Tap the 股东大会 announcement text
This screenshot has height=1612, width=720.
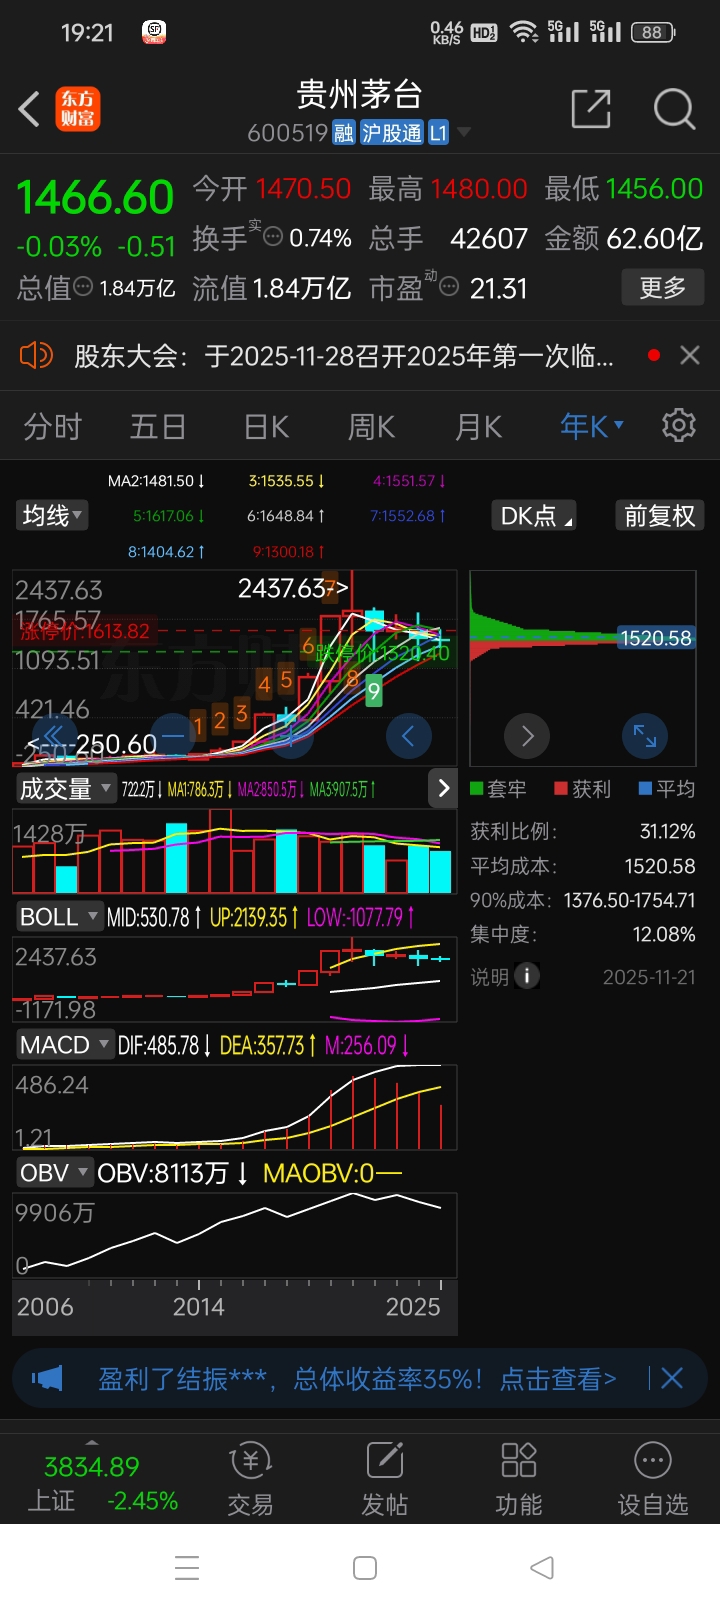[344, 355]
